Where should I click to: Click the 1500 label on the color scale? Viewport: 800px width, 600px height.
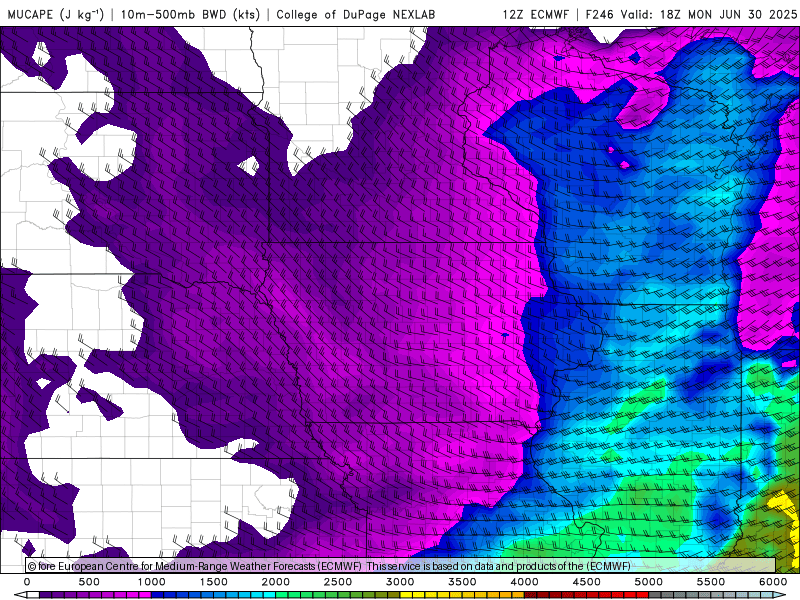(213, 582)
